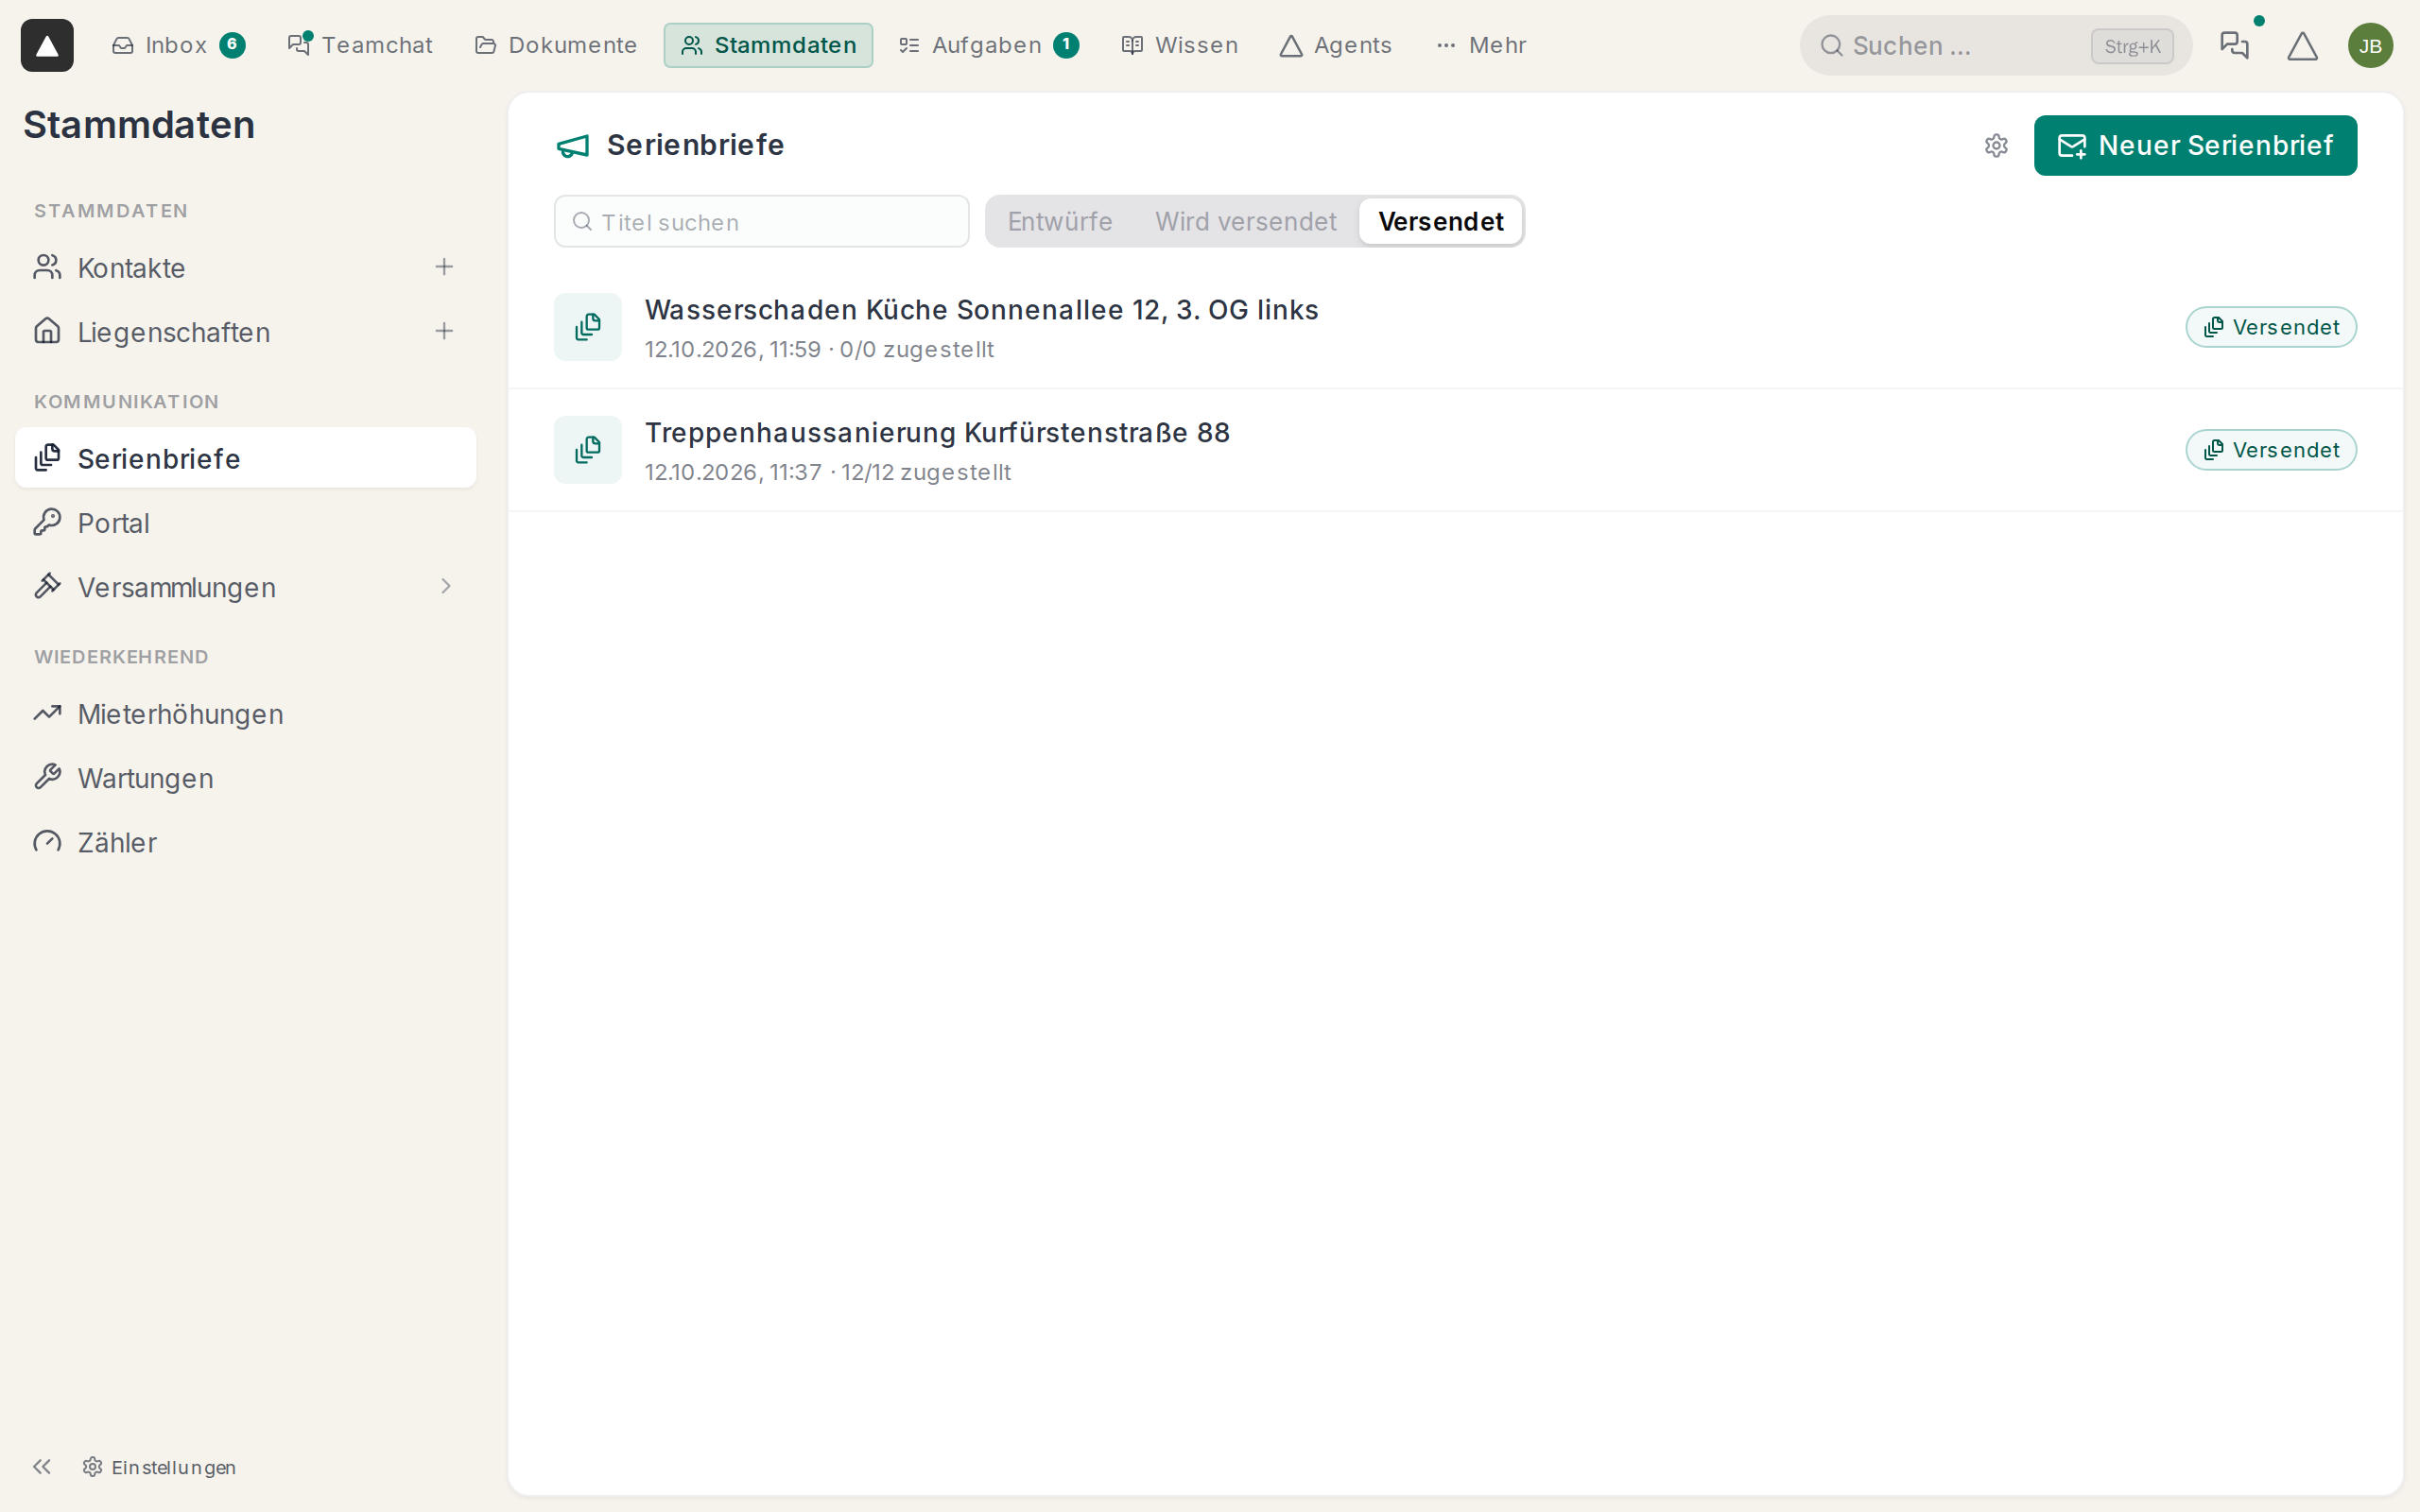Click the Serienbriefe megaphone icon
Image resolution: width=2420 pixels, height=1512 pixels.
573,146
